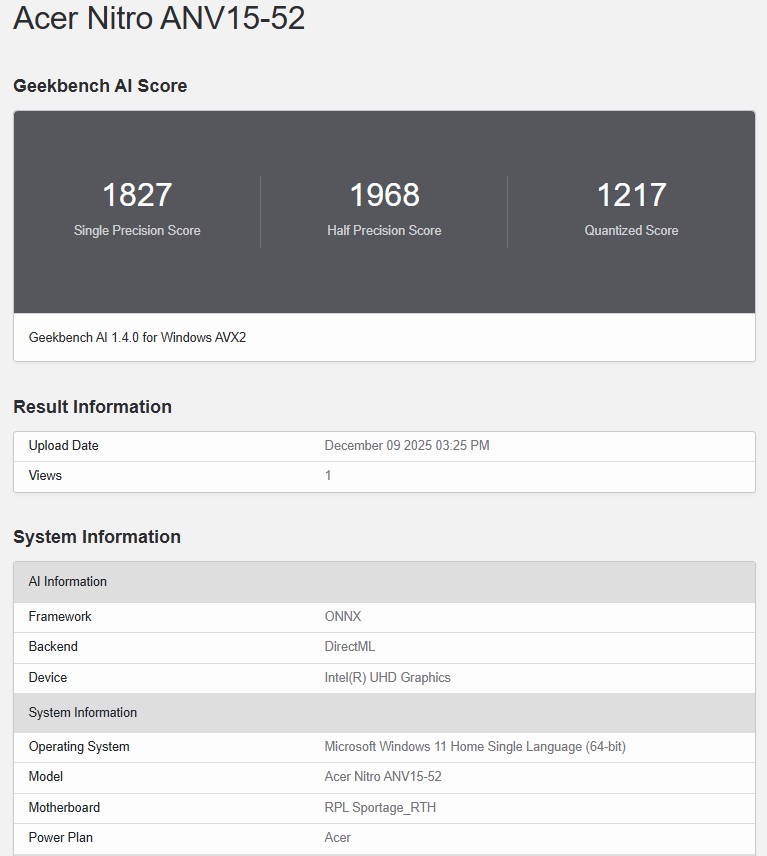Click the Geekbench AI 1.4.0 version text
The width and height of the screenshot is (767, 856).
click(137, 338)
